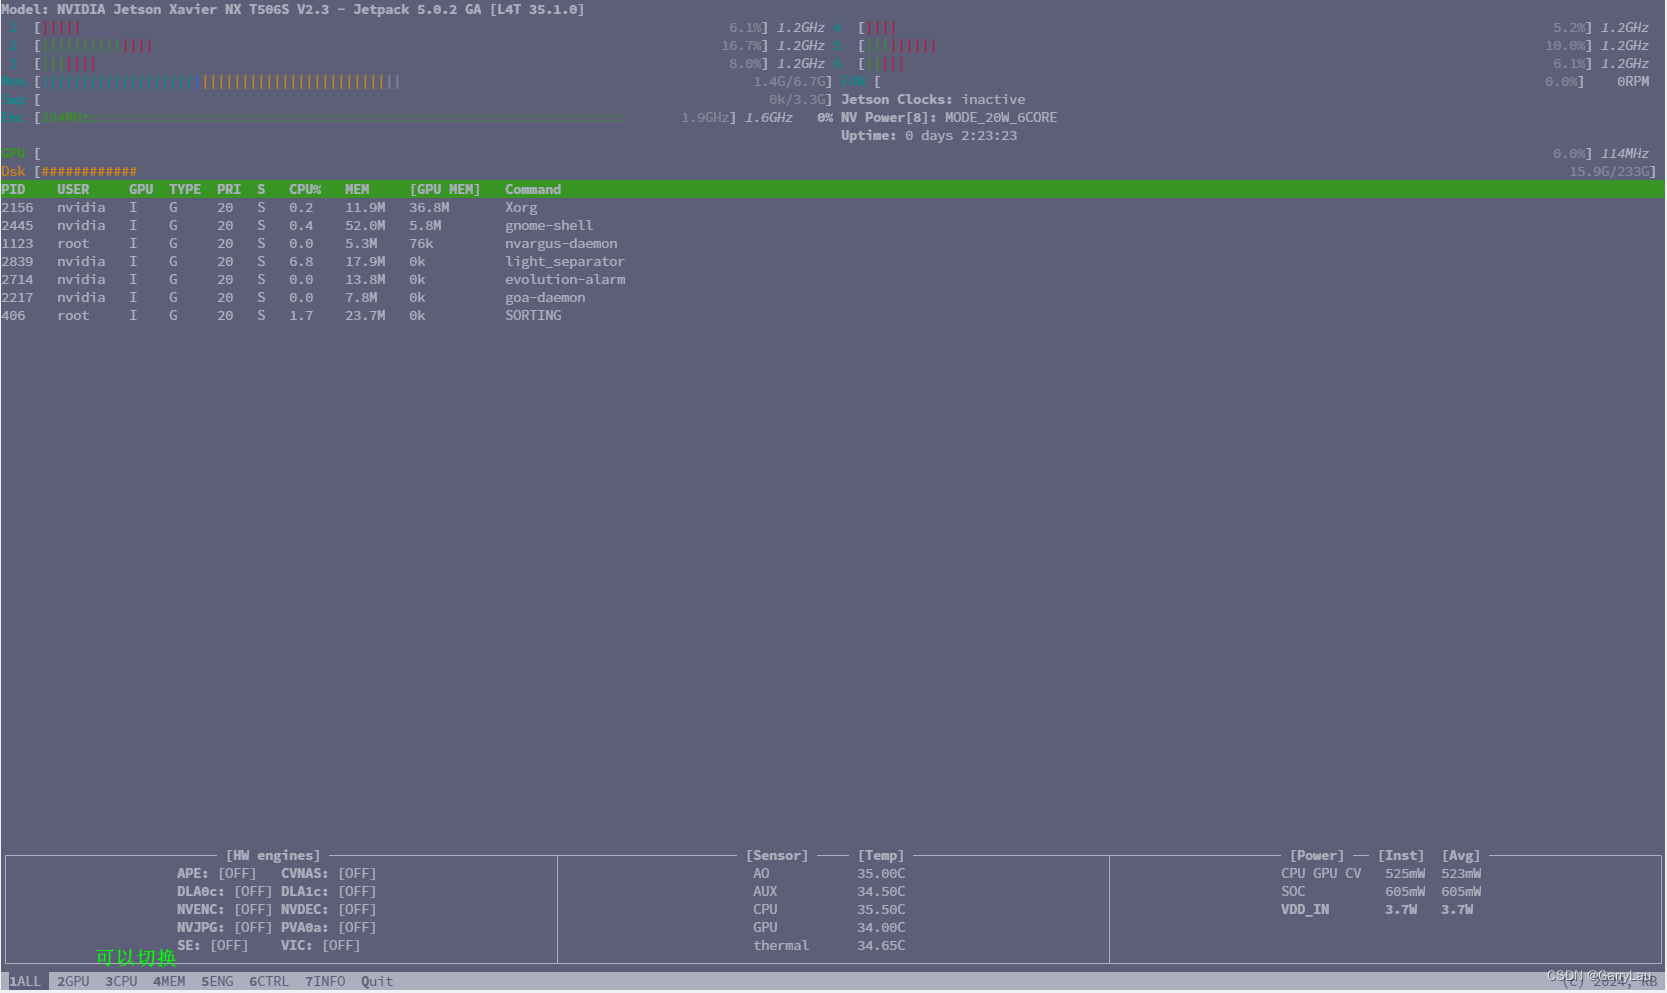Click the NVDEC: [OFF] engine status
Image resolution: width=1667 pixels, height=993 pixels.
click(329, 909)
